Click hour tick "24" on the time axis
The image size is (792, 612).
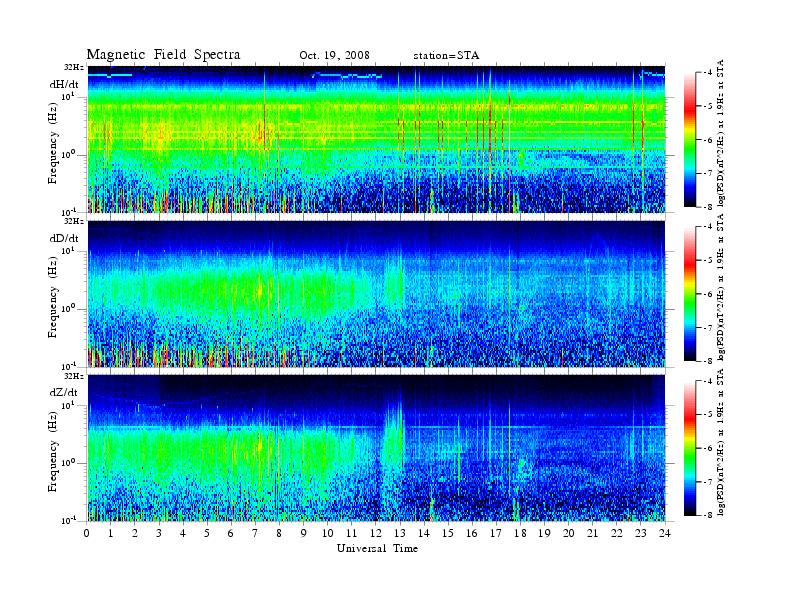pos(665,533)
